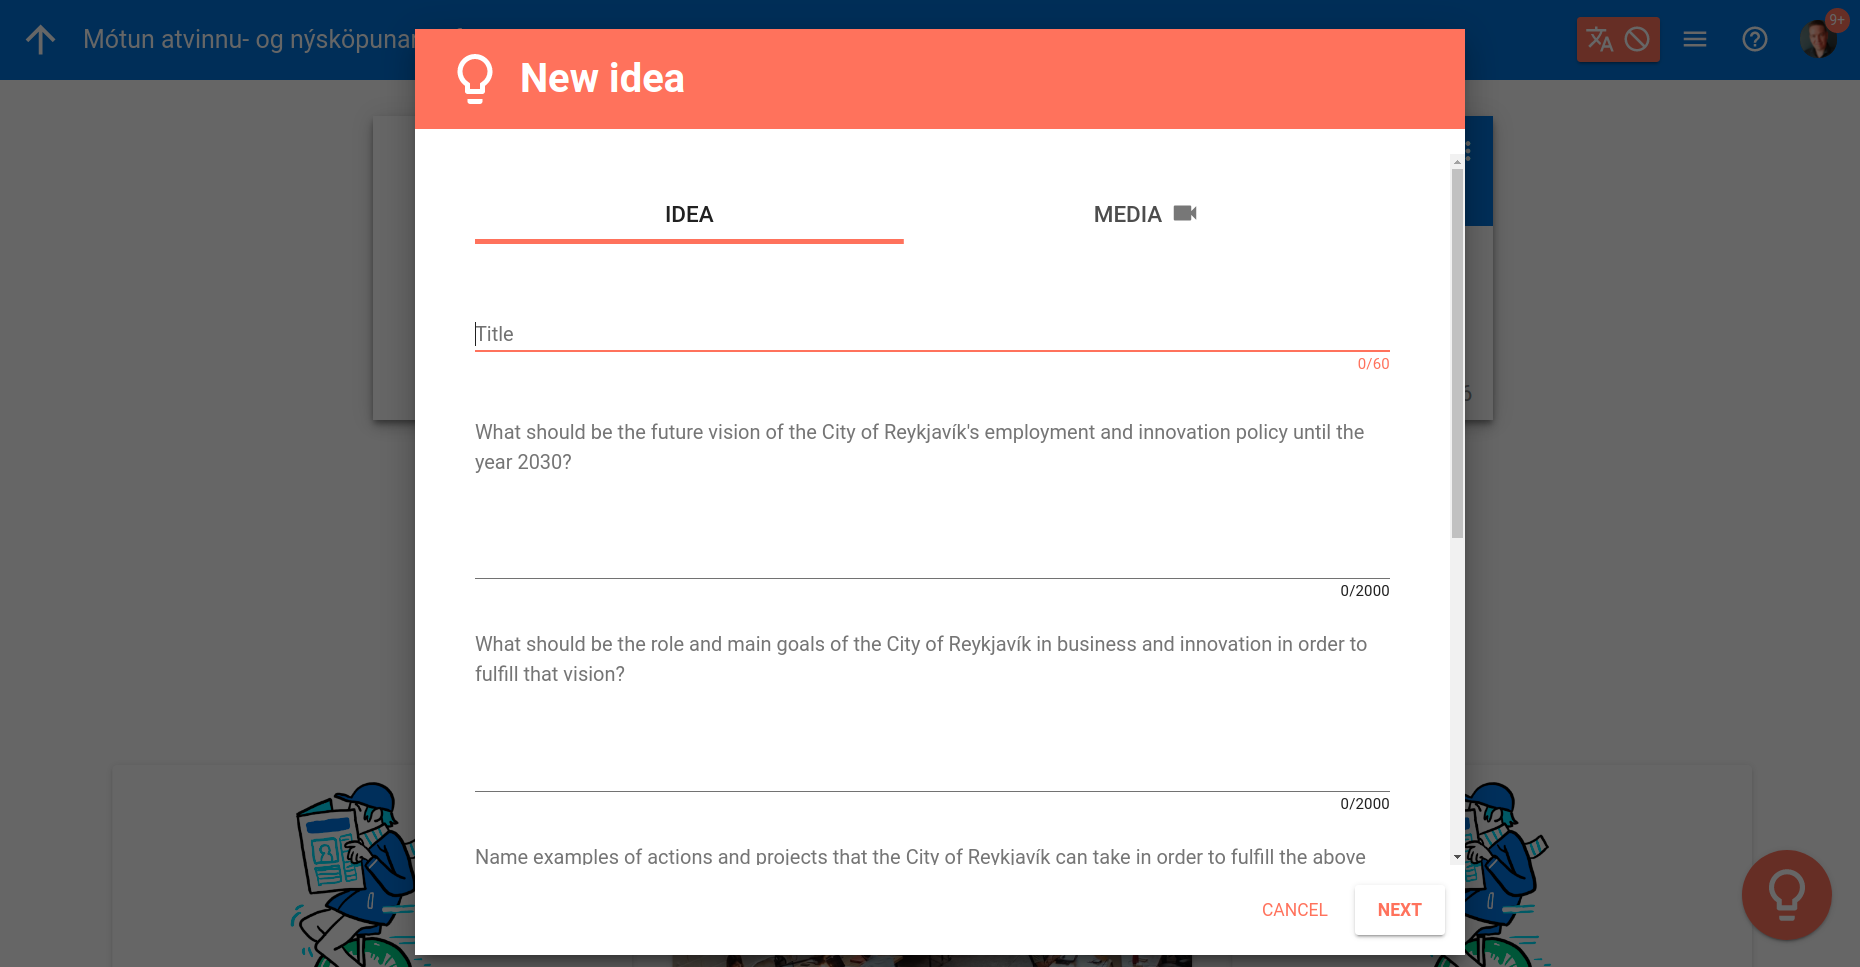Click the video camera icon on Media
The image size is (1860, 967).
(x=1185, y=213)
